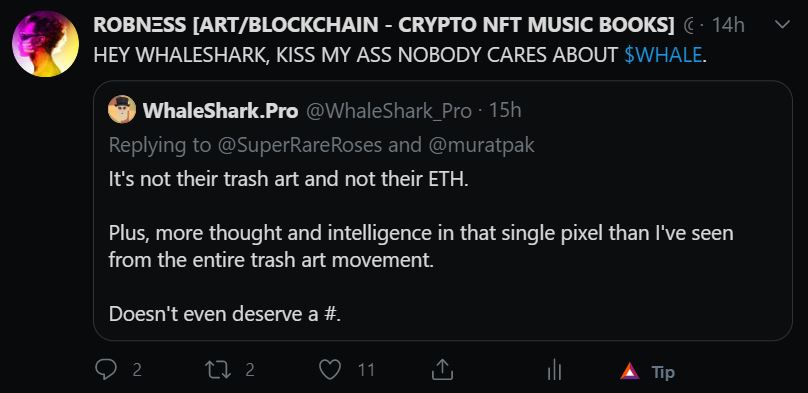Open the share tweet icon

(442, 369)
